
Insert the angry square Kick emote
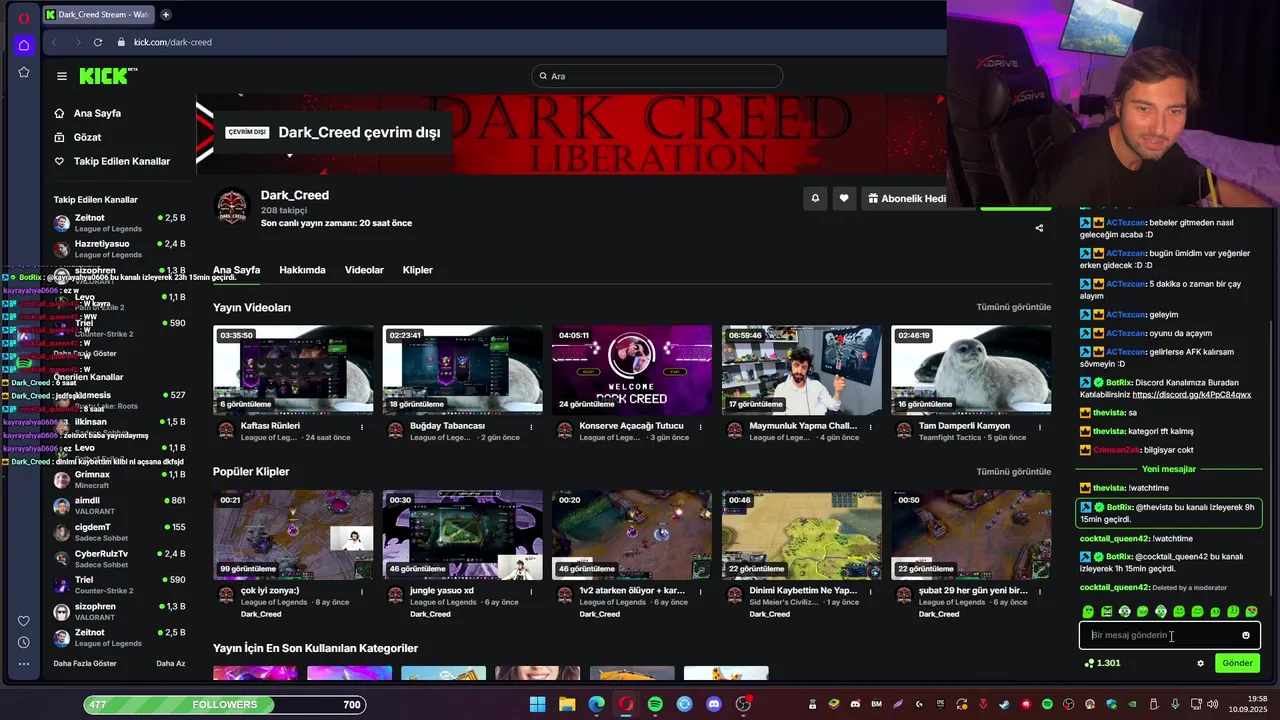point(1107,611)
